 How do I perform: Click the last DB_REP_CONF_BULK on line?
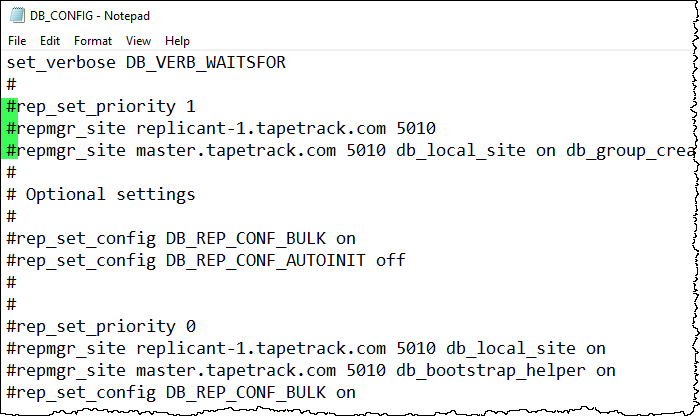[x=181, y=393]
